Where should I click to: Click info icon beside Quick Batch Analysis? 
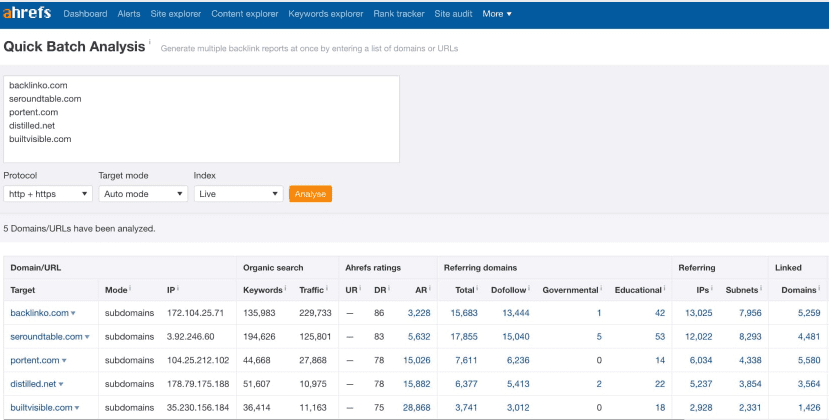click(150, 42)
